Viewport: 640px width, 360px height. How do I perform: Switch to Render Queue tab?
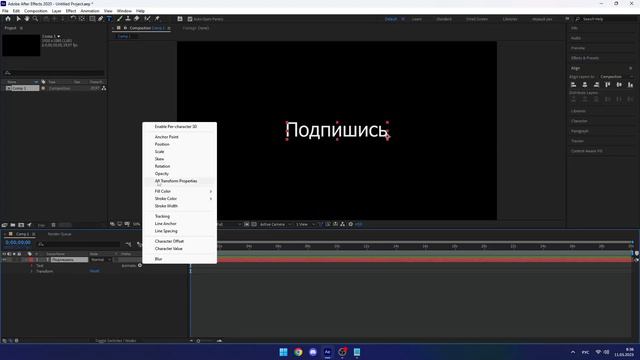[60, 234]
